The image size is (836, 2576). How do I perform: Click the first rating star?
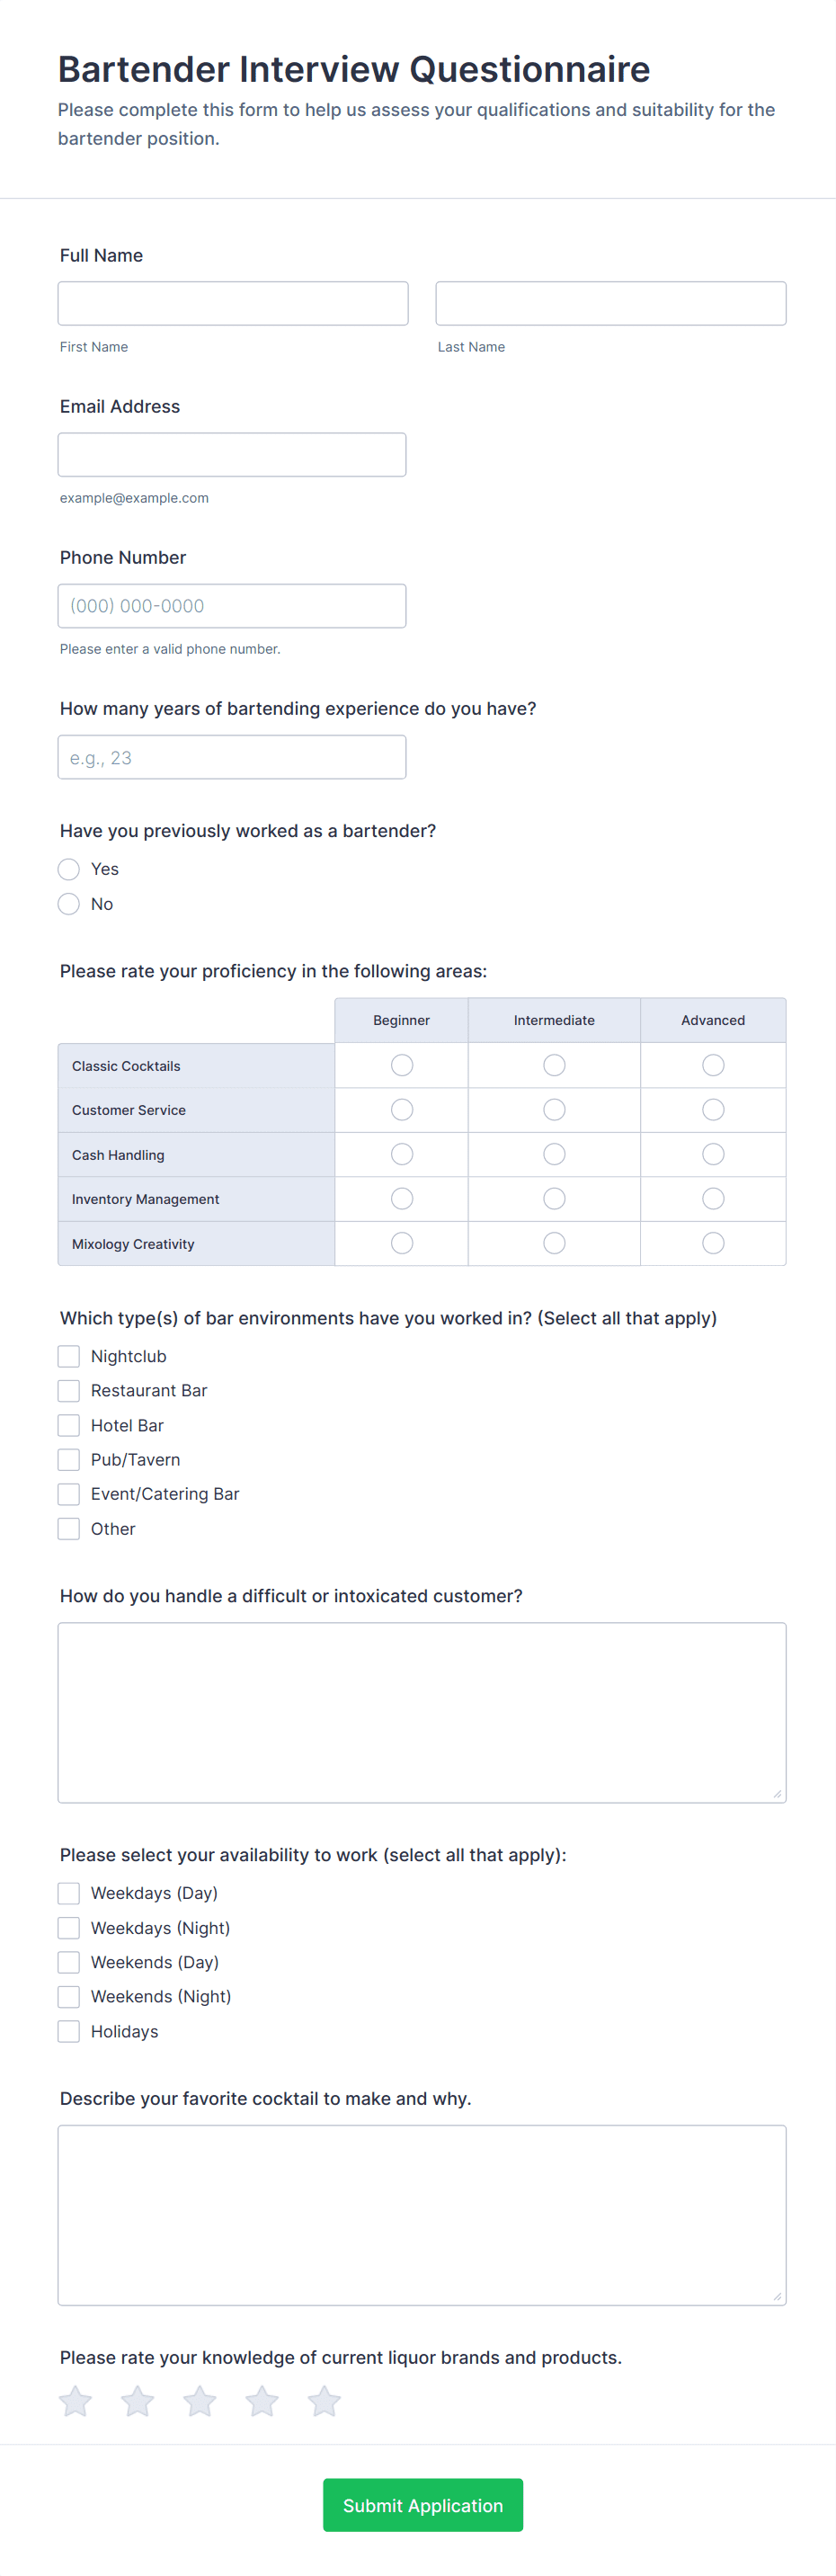(x=75, y=2400)
